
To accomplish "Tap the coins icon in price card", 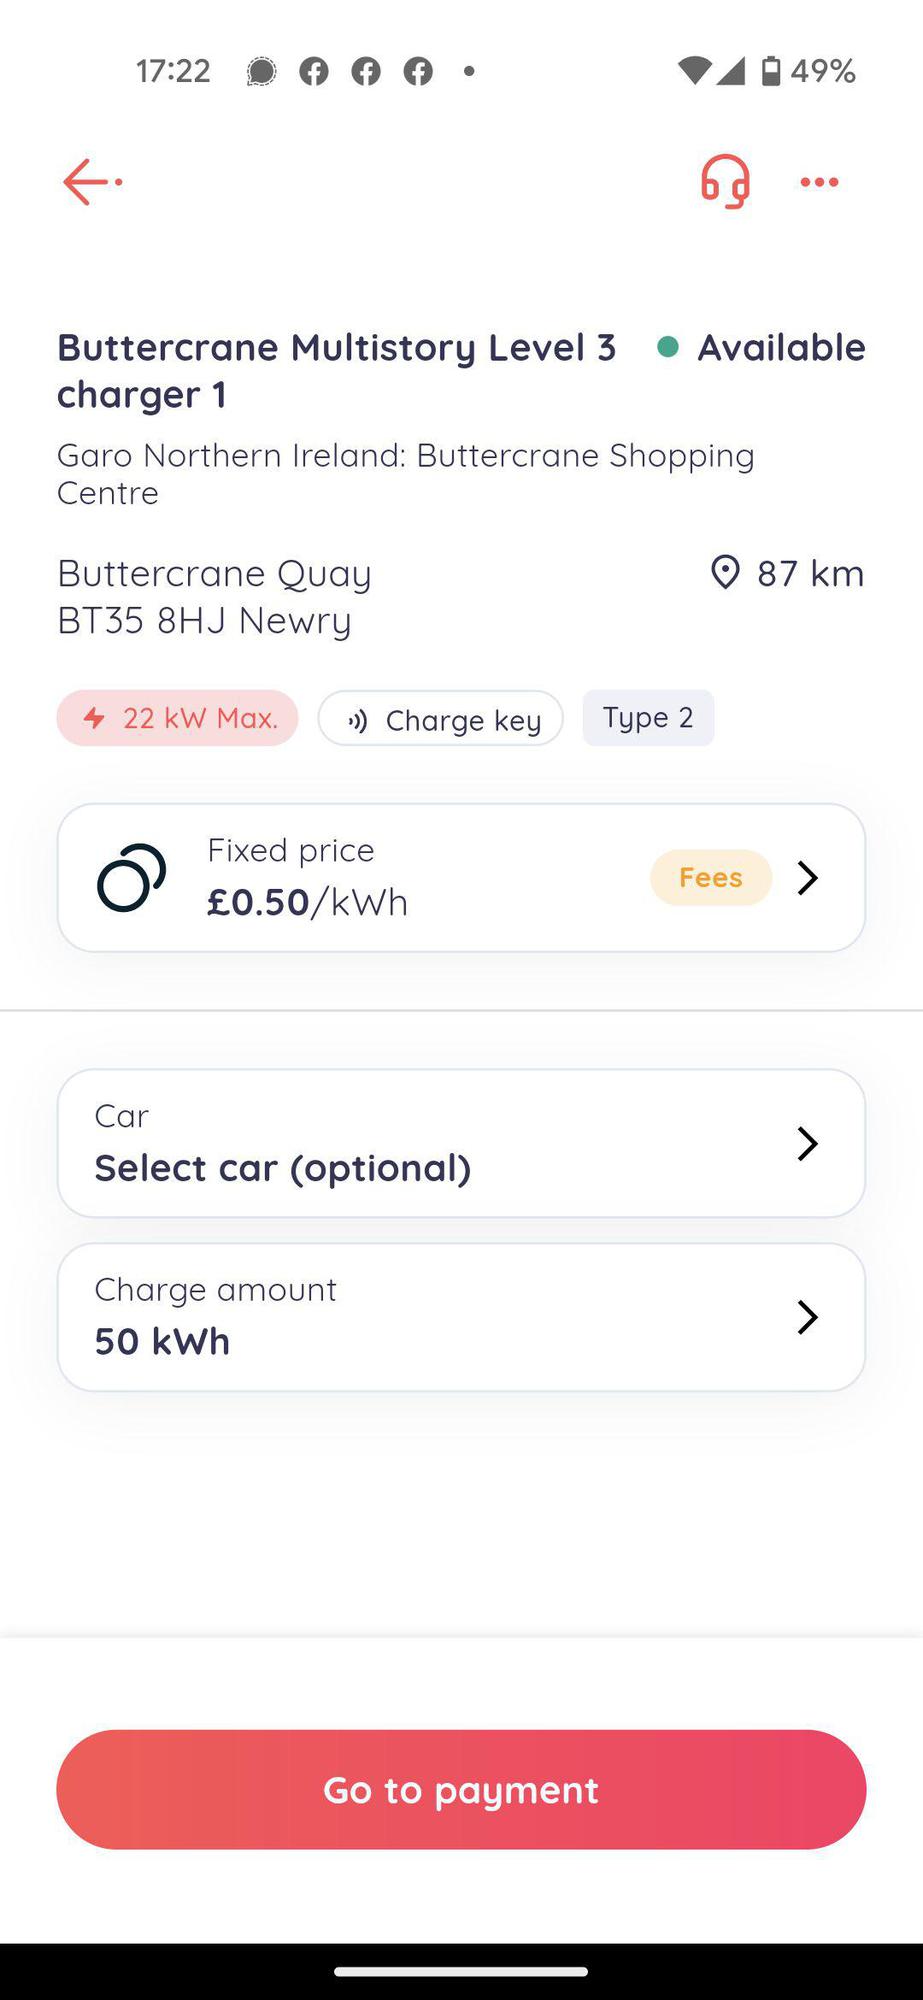I will [131, 878].
